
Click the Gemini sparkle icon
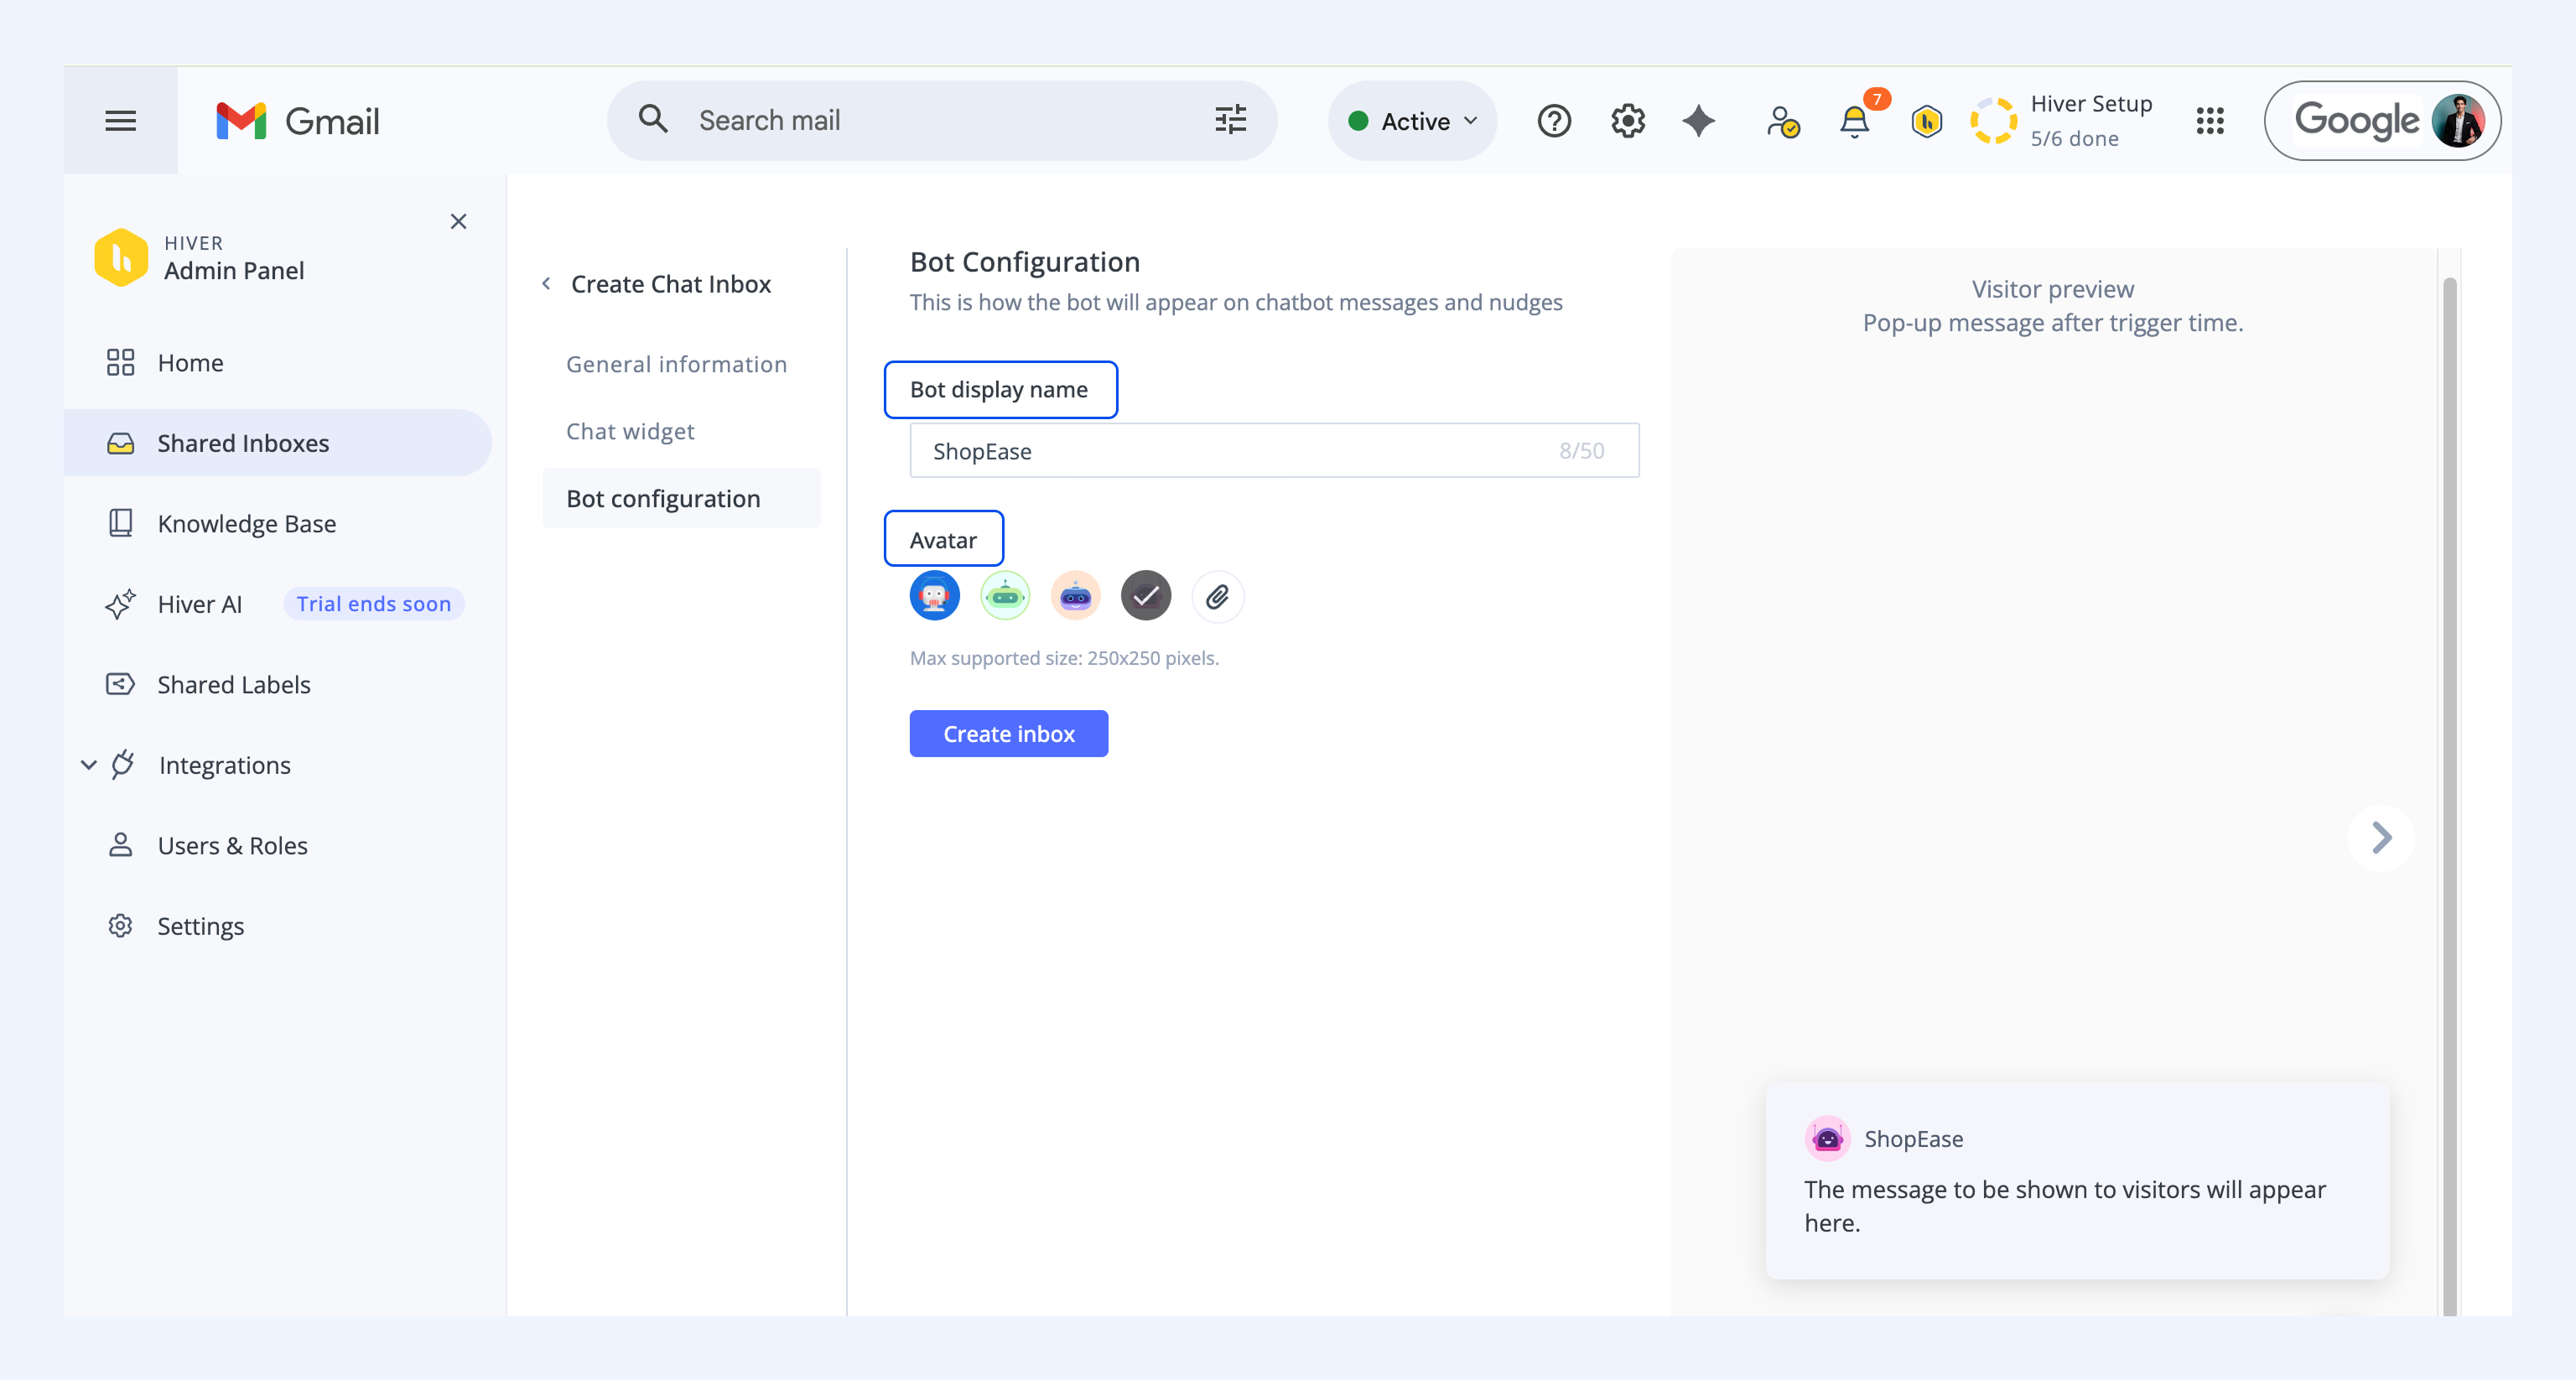[1698, 121]
